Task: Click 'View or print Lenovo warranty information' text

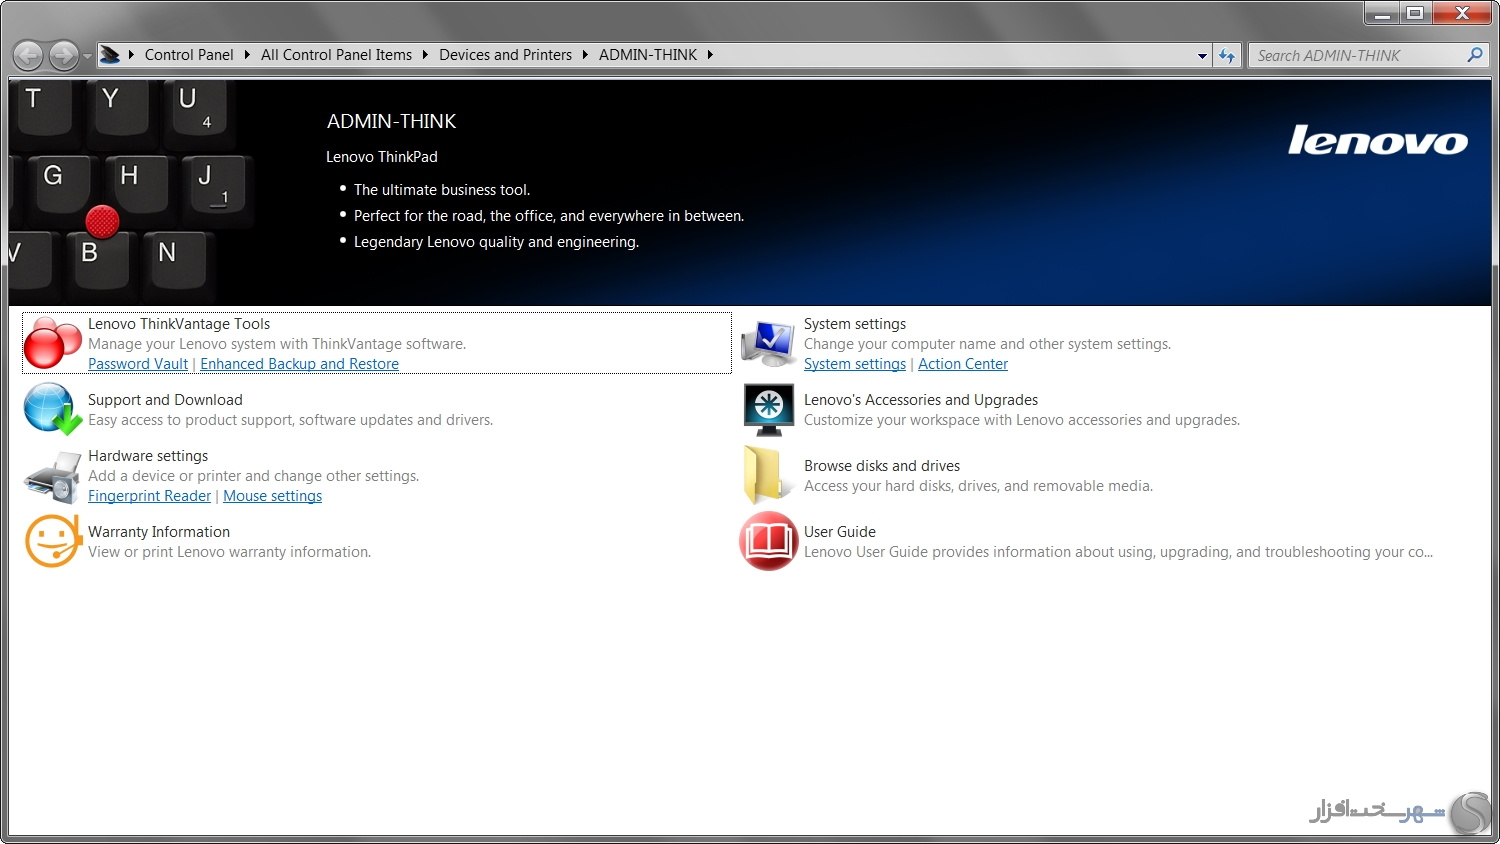Action: tap(229, 552)
